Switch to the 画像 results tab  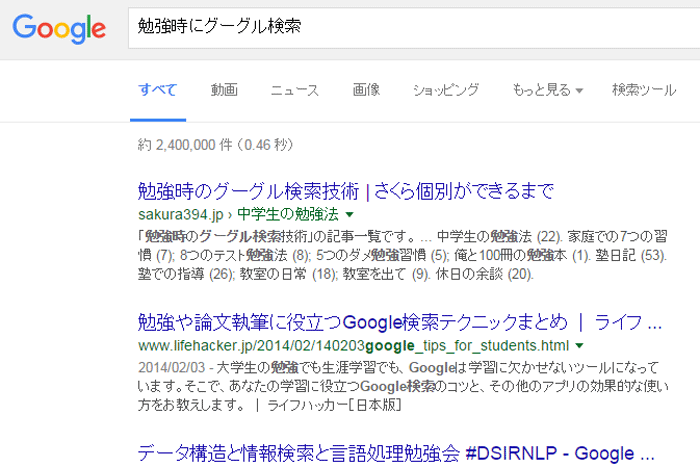point(366,90)
